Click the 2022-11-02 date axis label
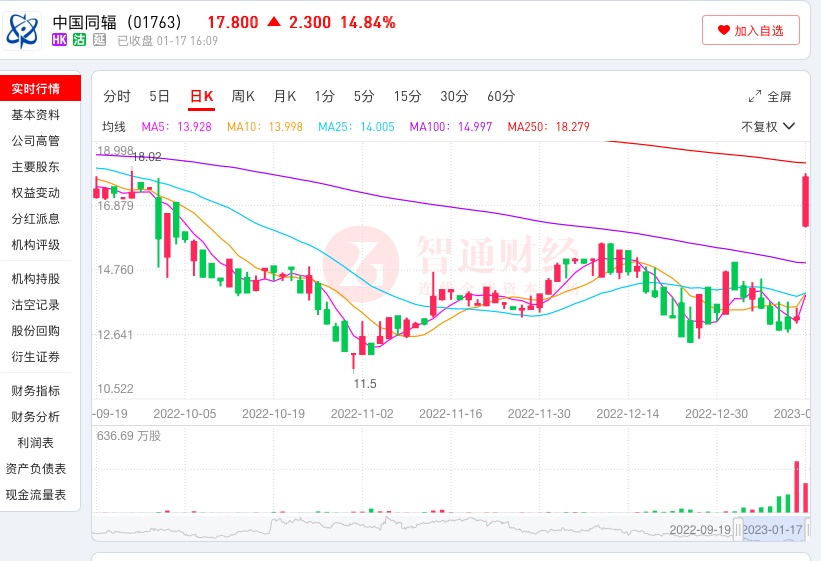 click(362, 414)
